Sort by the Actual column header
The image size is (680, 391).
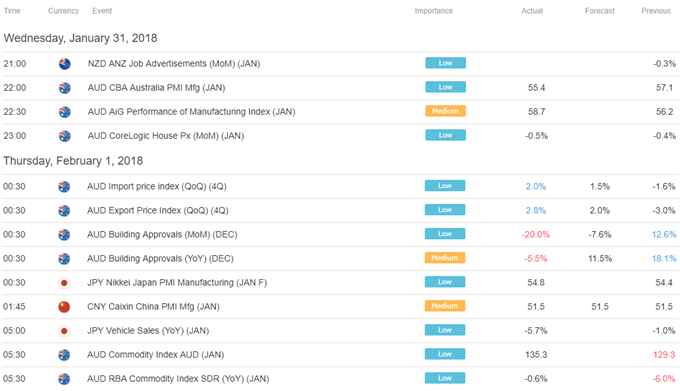532,11
